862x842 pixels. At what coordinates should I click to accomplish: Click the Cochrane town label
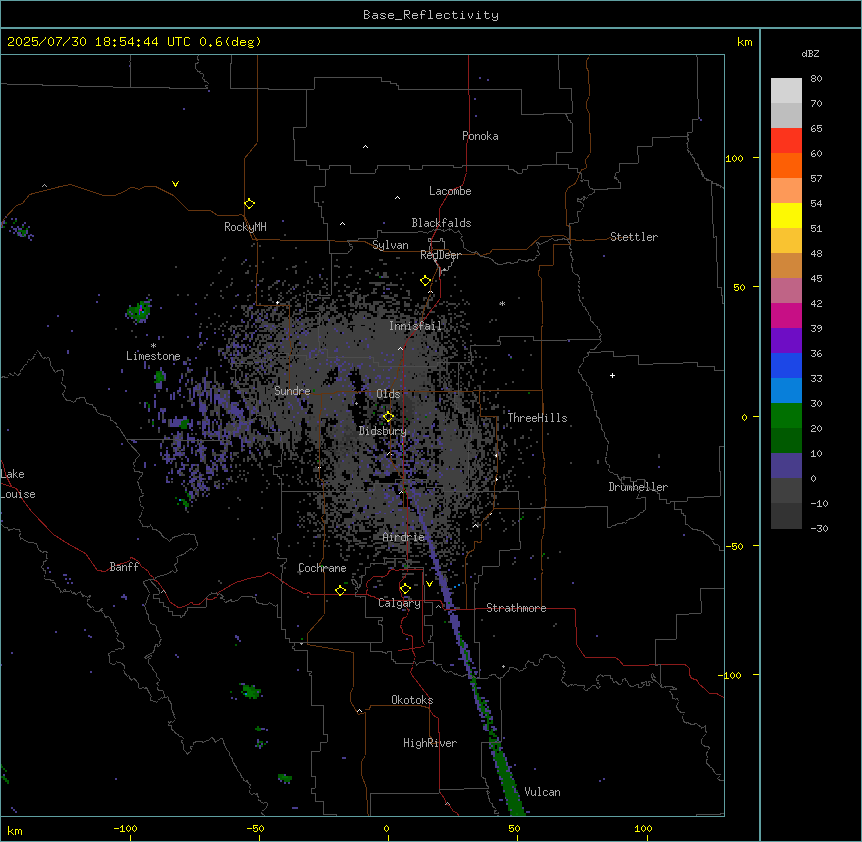coord(322,568)
